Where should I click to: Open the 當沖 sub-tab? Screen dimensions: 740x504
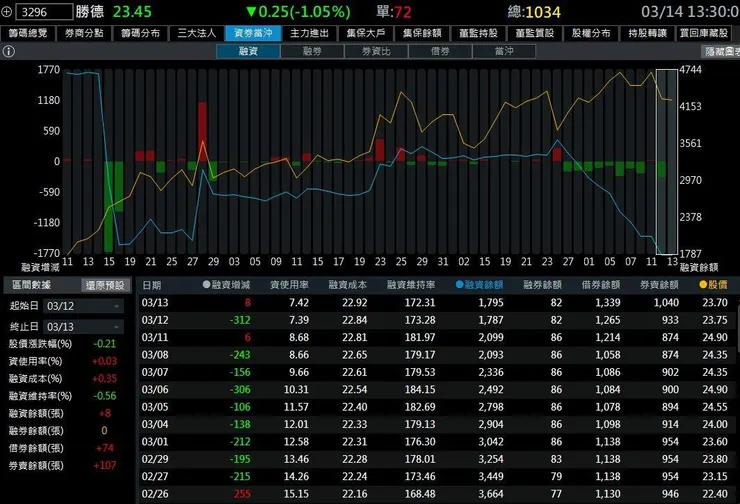point(504,51)
